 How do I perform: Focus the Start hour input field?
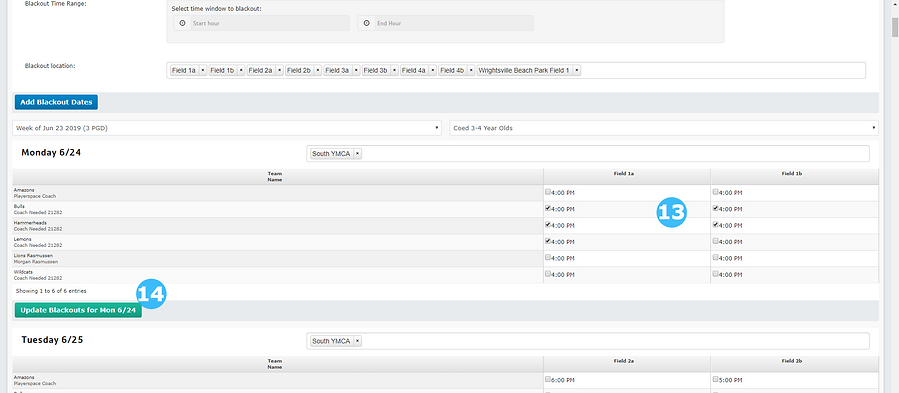(269, 24)
